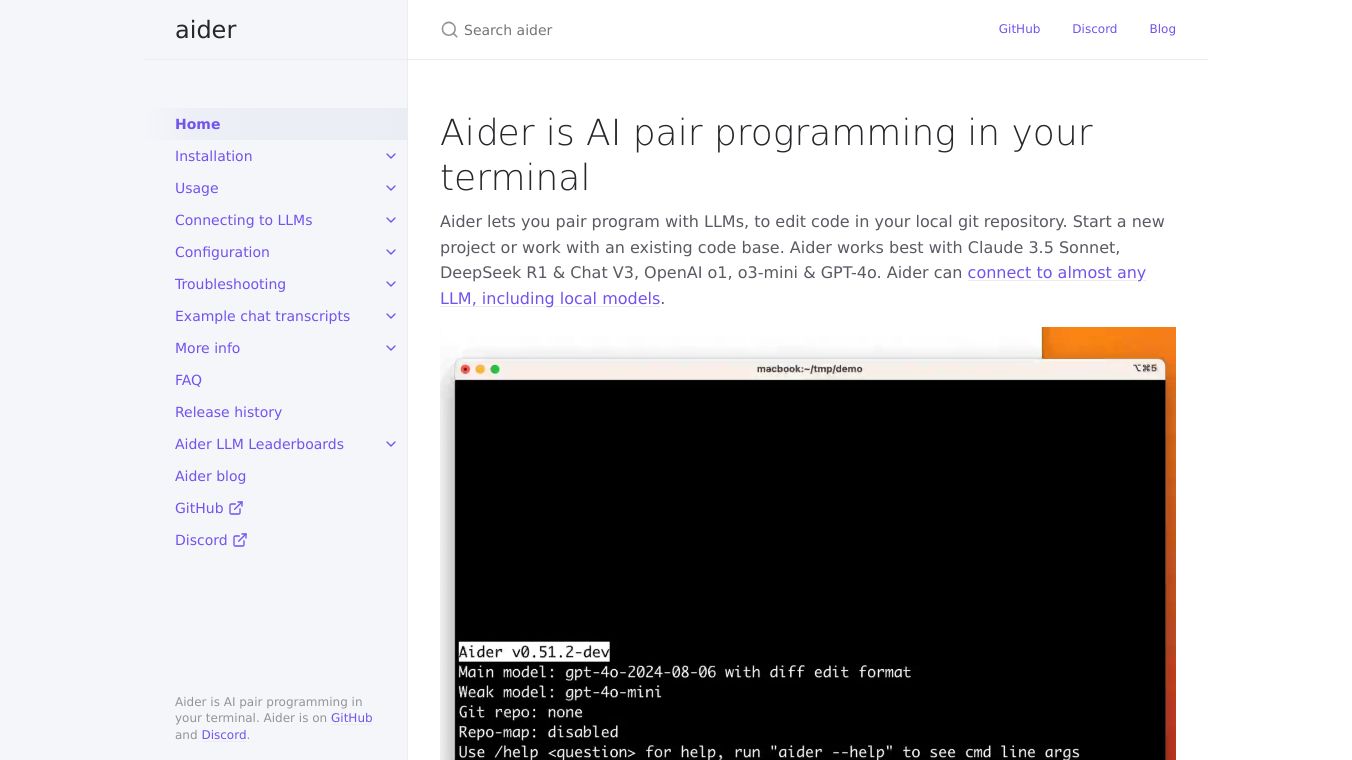1352x760 pixels.
Task: Click the red close dot in demo terminal
Action: pos(465,369)
